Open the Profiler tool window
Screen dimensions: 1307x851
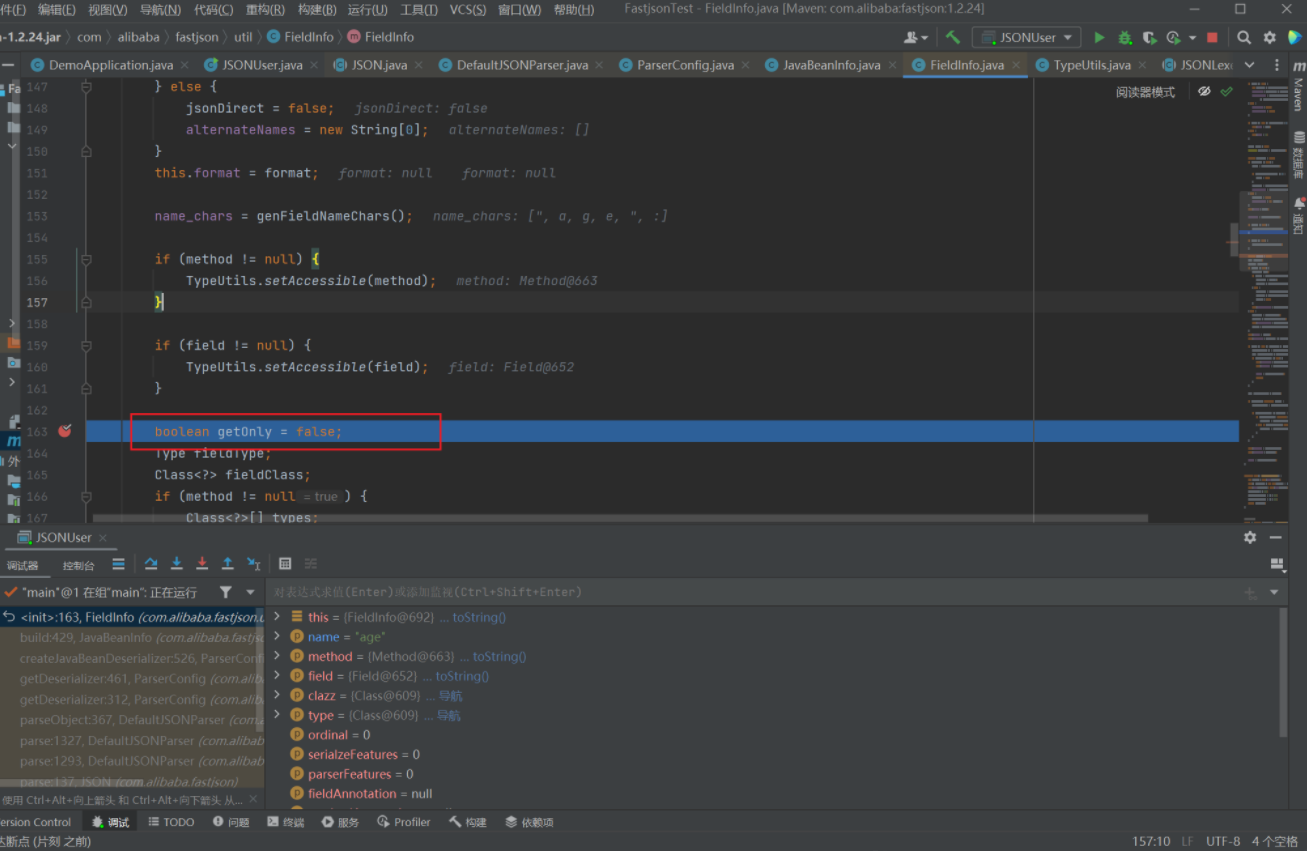pyautogui.click(x=404, y=822)
